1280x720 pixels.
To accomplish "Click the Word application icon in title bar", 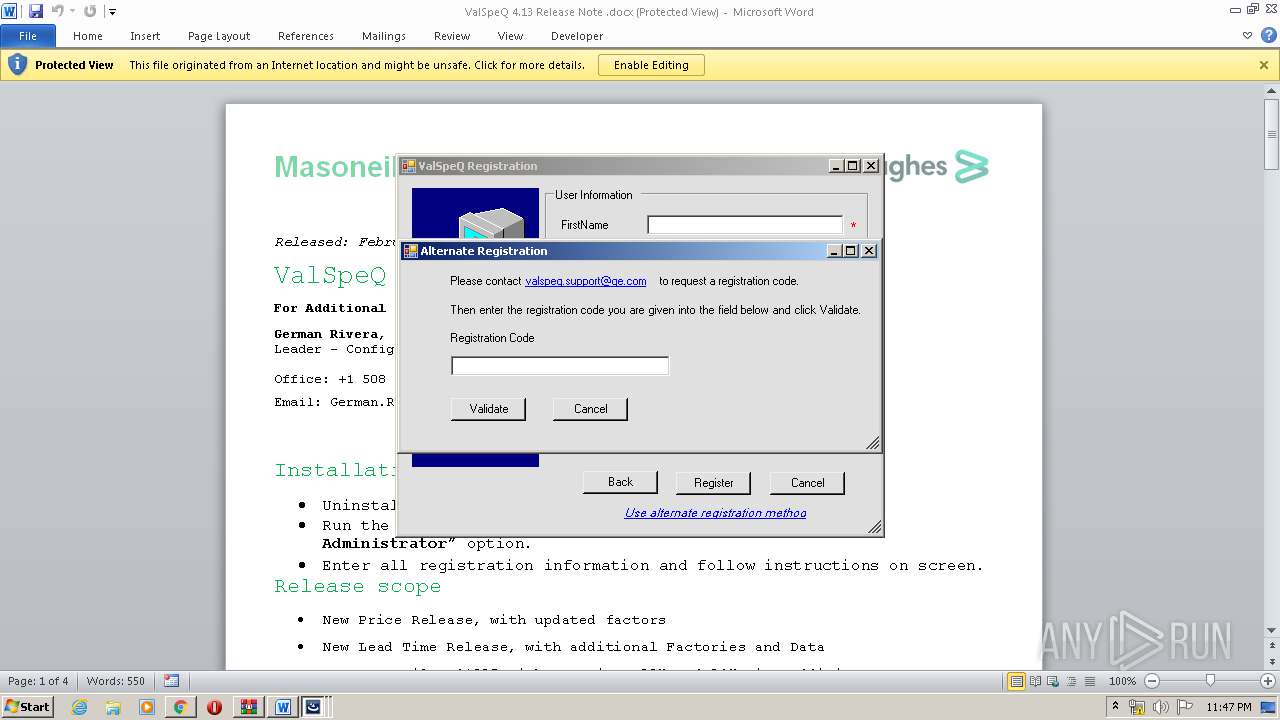I will tap(9, 11).
